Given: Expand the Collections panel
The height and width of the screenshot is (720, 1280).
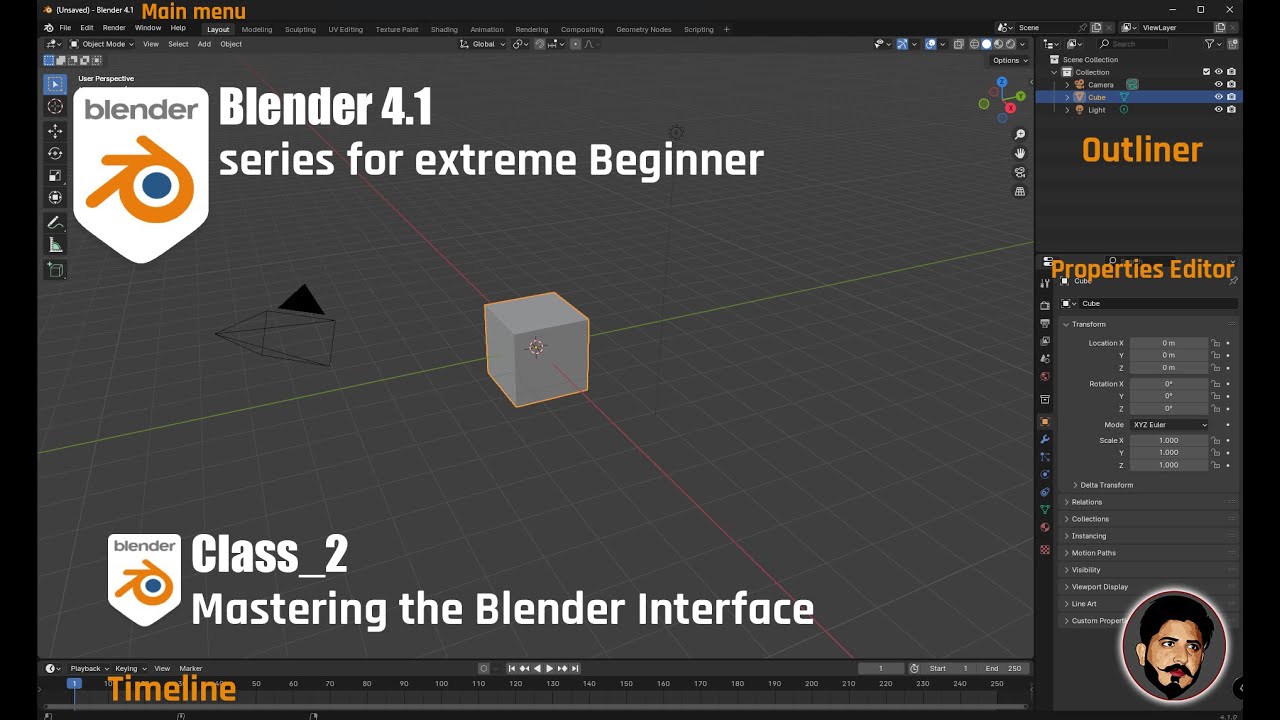Looking at the screenshot, I should click(x=1089, y=519).
